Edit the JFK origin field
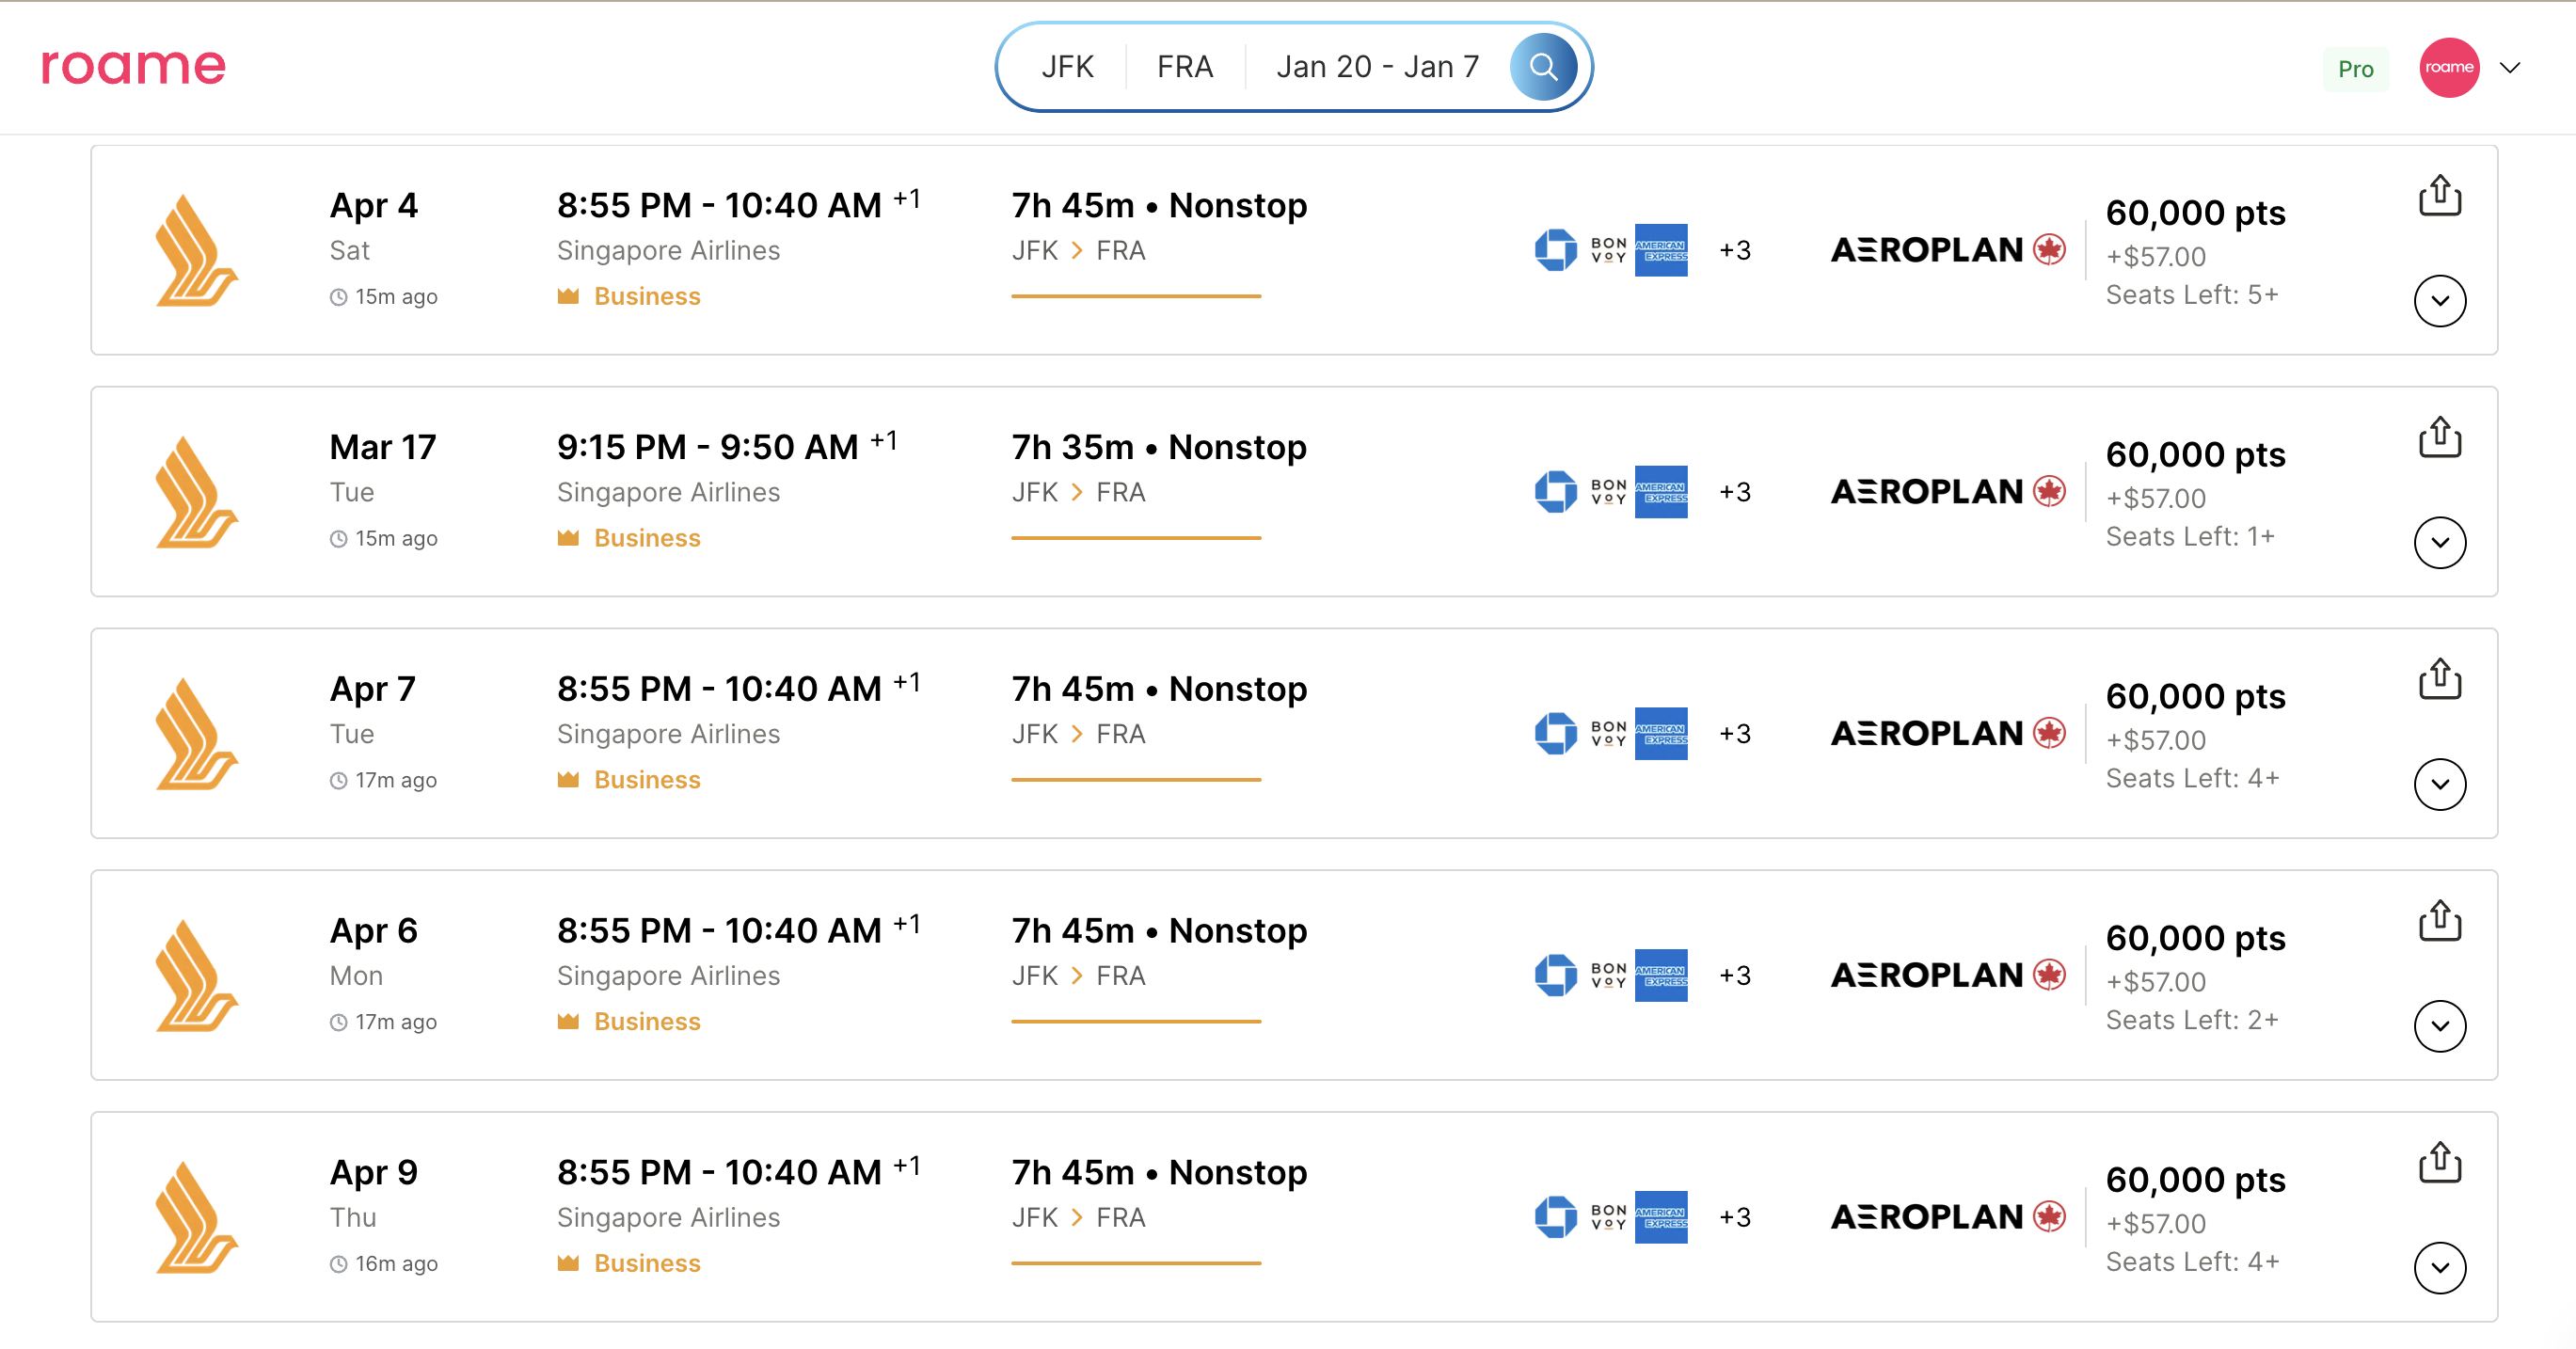This screenshot has height=1349, width=2576. click(1067, 67)
